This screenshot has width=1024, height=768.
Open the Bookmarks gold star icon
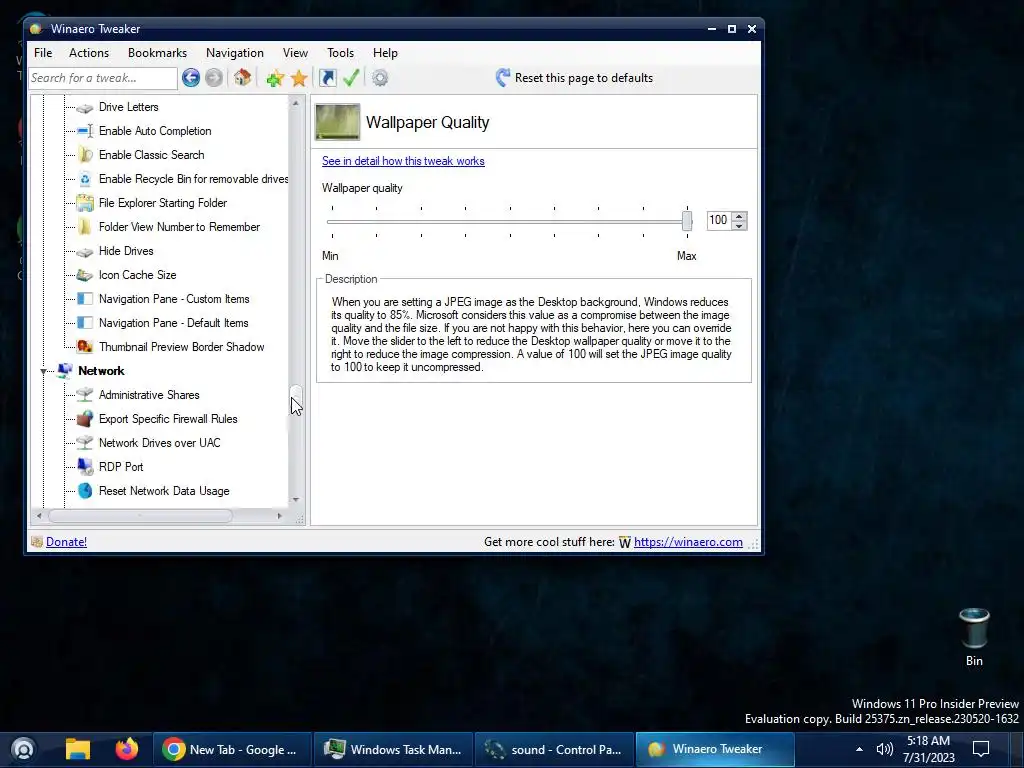tap(299, 78)
